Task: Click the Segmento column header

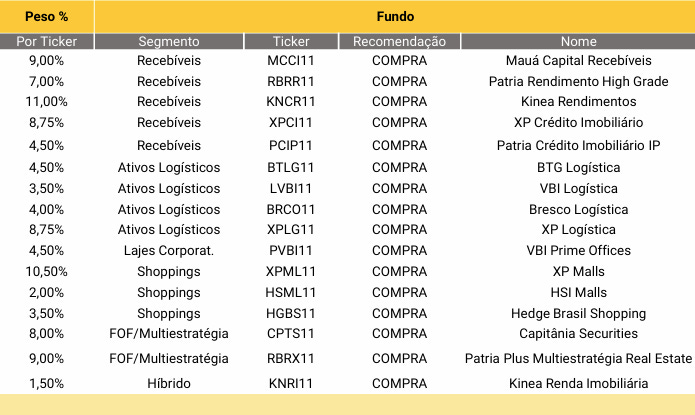Action: [169, 41]
